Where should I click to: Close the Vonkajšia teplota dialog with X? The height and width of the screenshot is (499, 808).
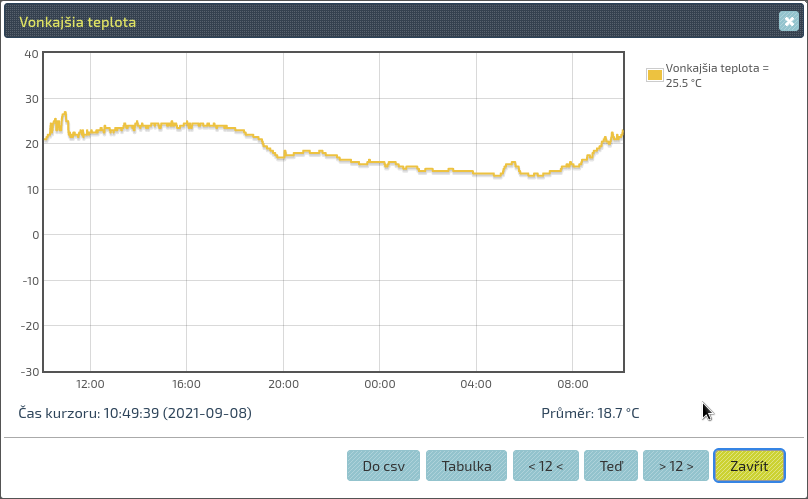click(788, 22)
